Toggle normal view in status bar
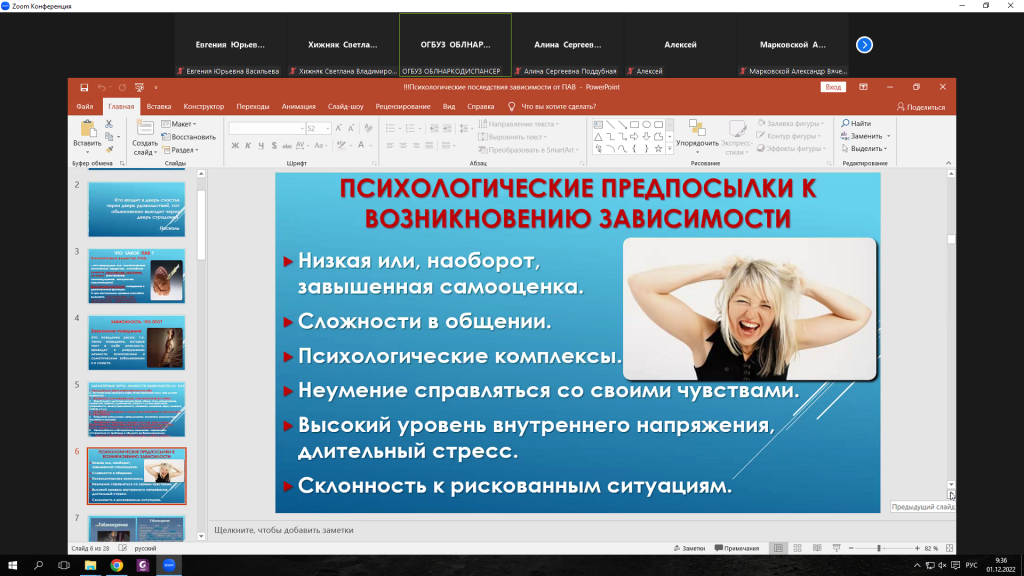This screenshot has width=1024, height=576. click(x=778, y=549)
